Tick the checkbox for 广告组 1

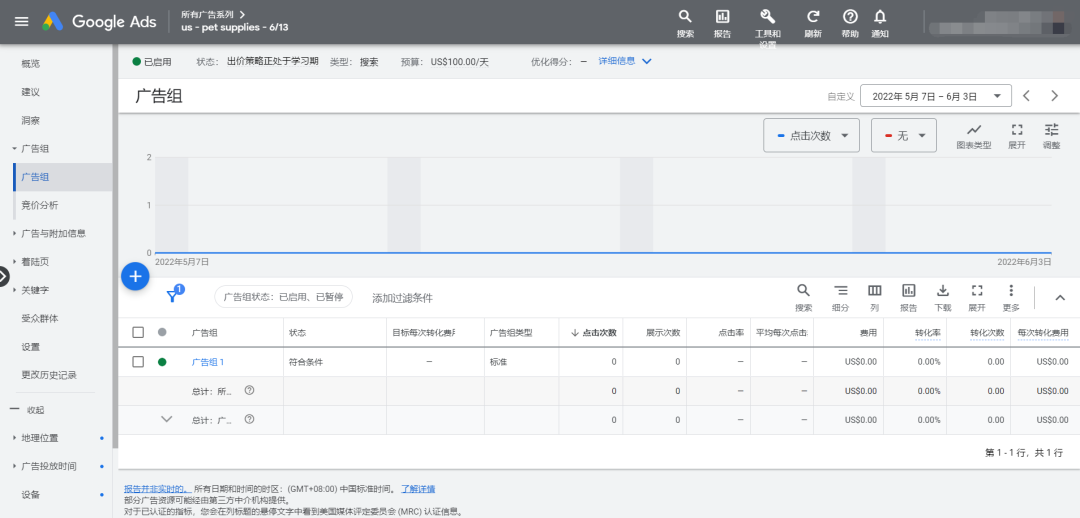139,361
